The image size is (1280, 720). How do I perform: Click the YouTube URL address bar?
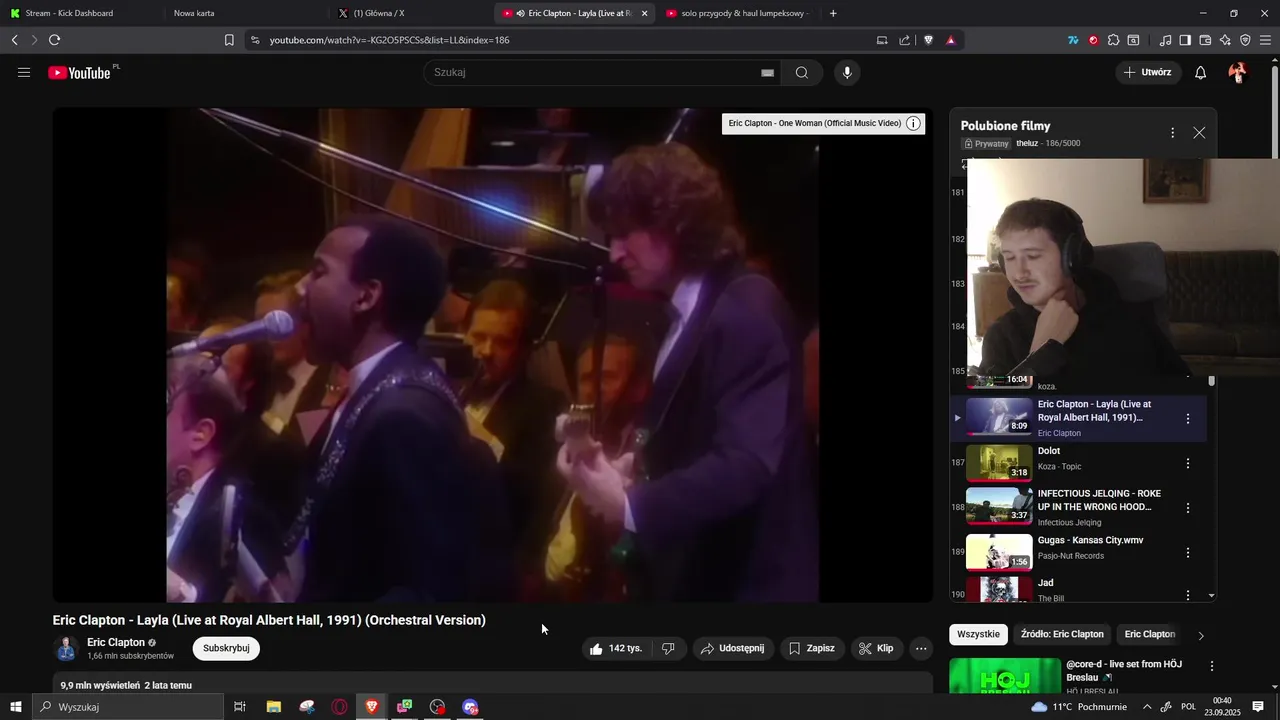point(560,40)
